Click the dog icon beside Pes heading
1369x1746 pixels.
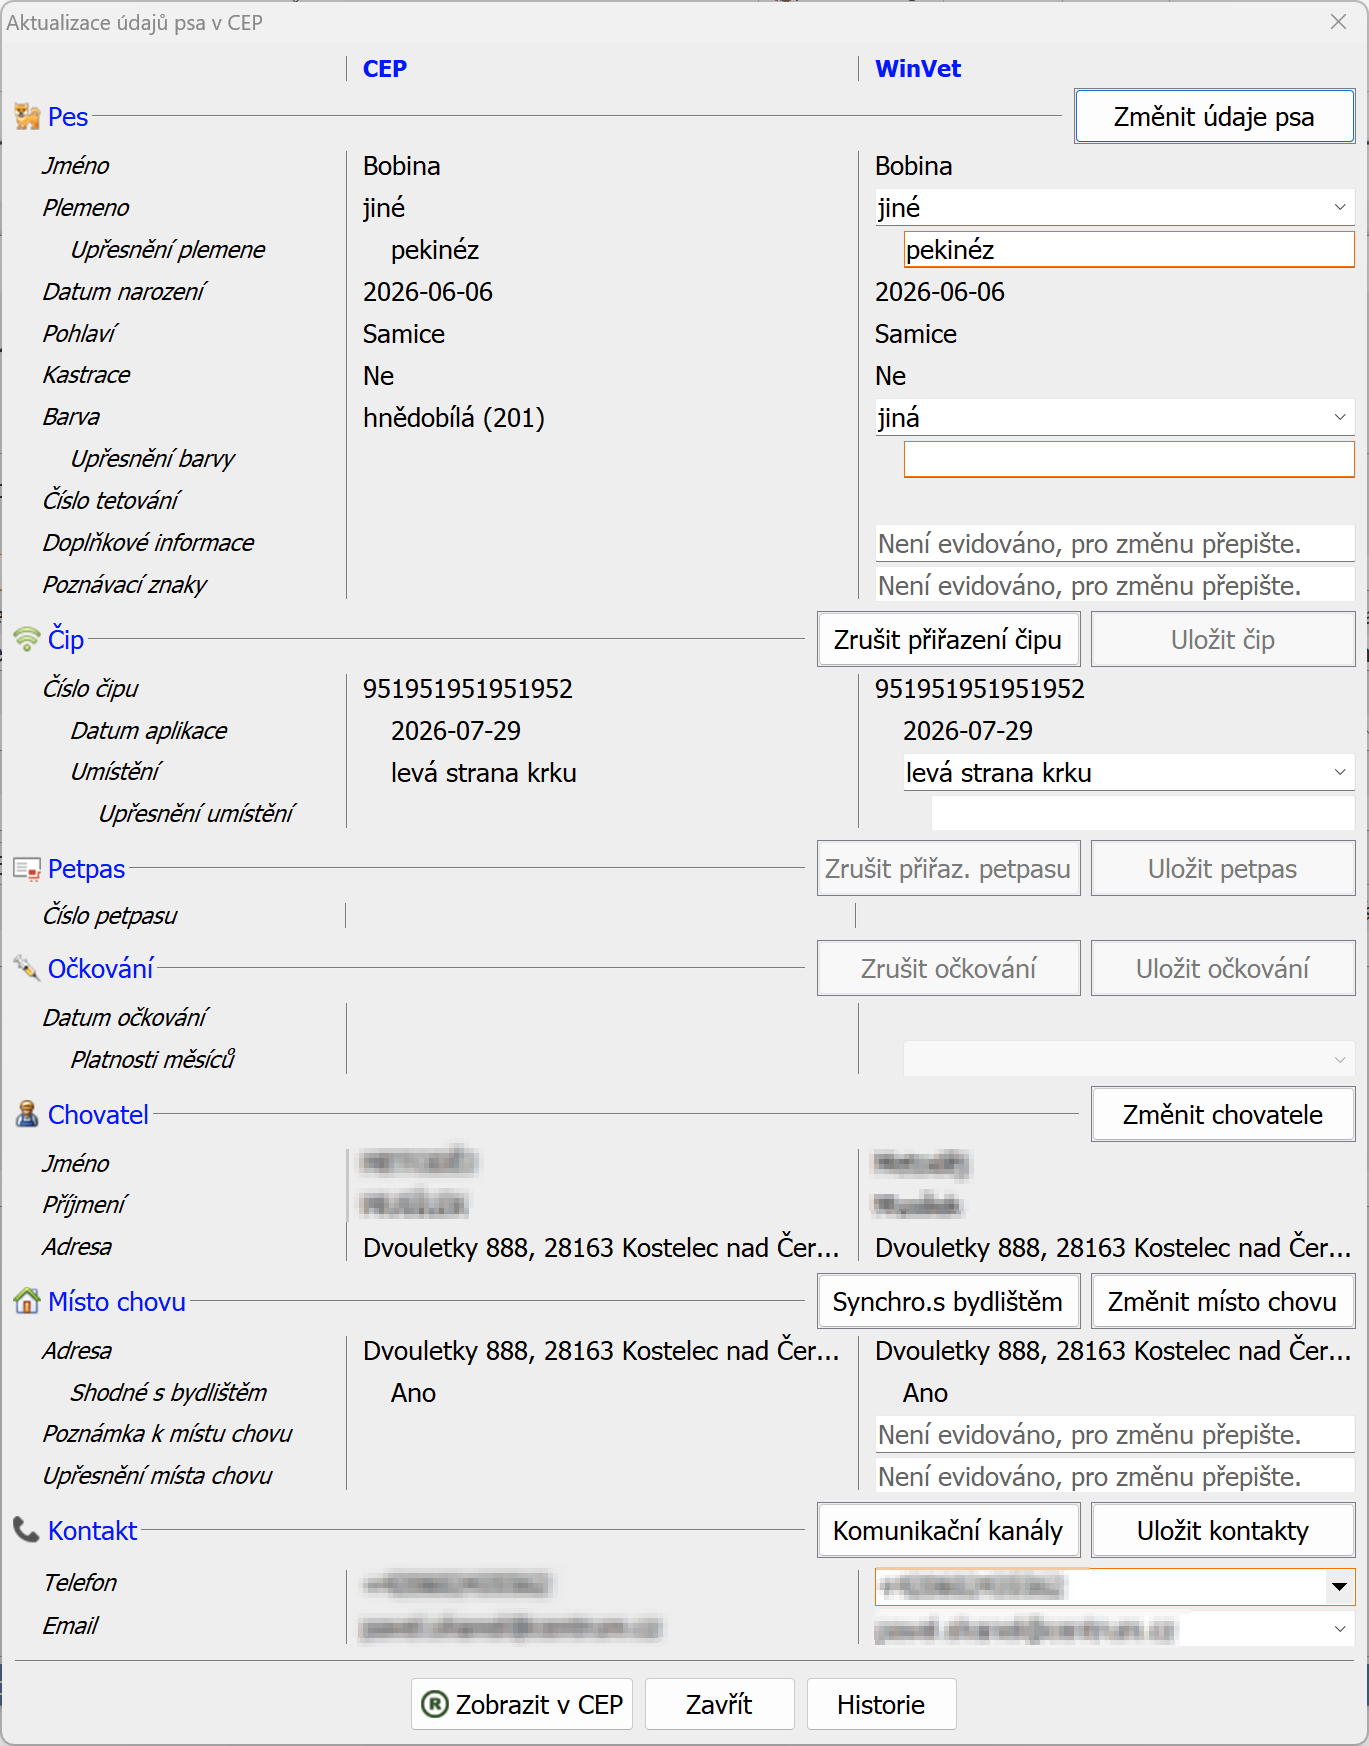coord(27,117)
